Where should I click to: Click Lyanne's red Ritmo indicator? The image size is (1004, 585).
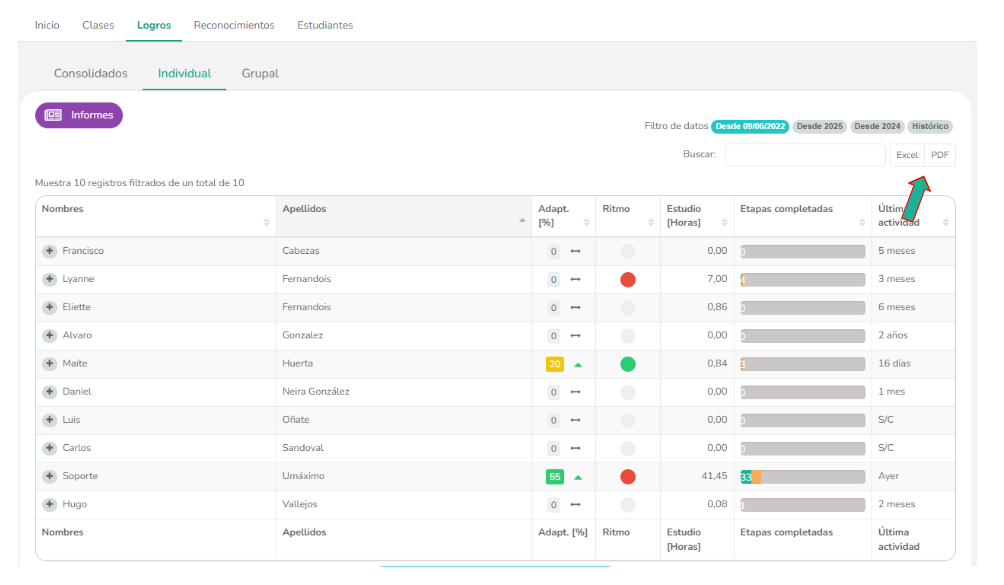click(x=628, y=280)
